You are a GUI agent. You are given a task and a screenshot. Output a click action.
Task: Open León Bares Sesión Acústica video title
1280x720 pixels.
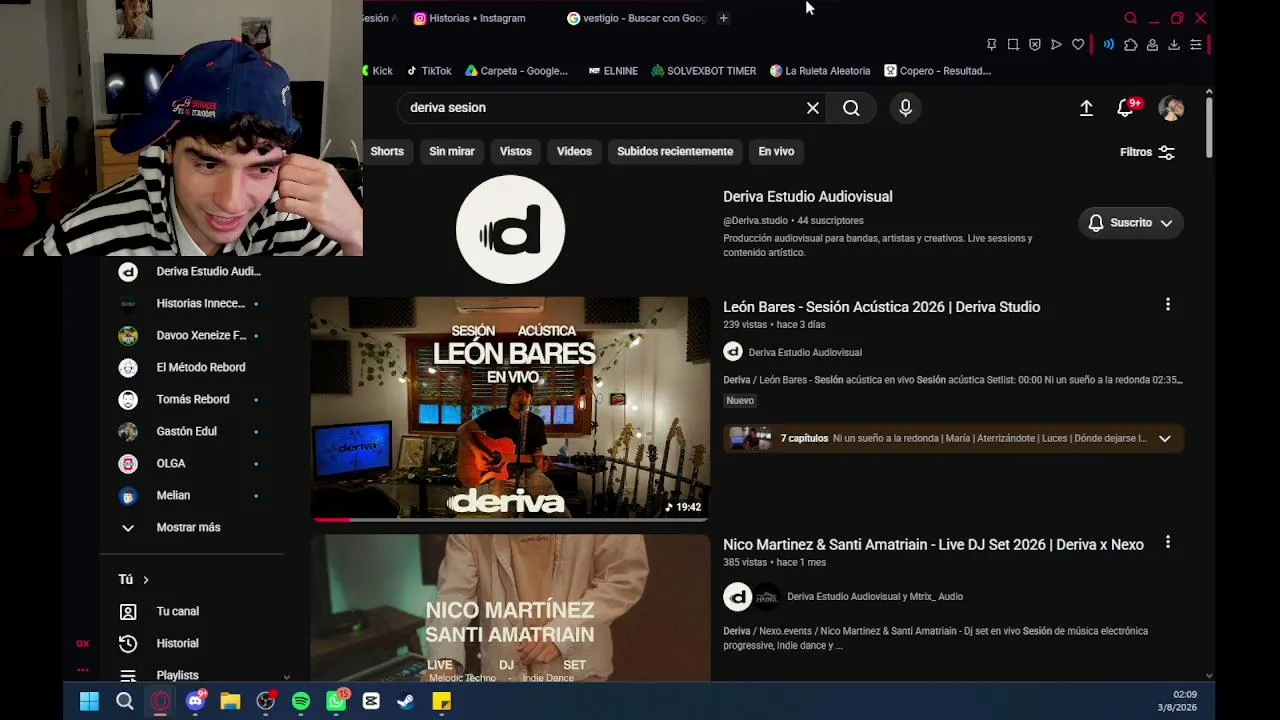(x=882, y=307)
